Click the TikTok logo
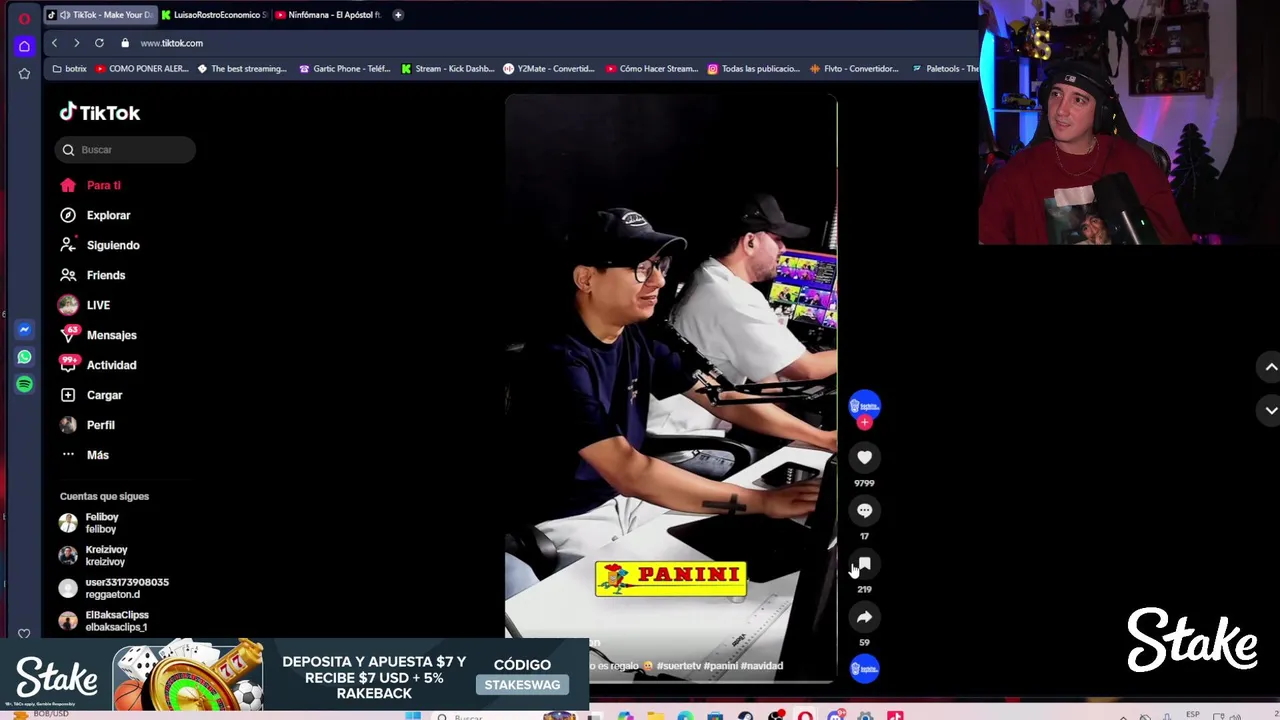 pyautogui.click(x=99, y=113)
